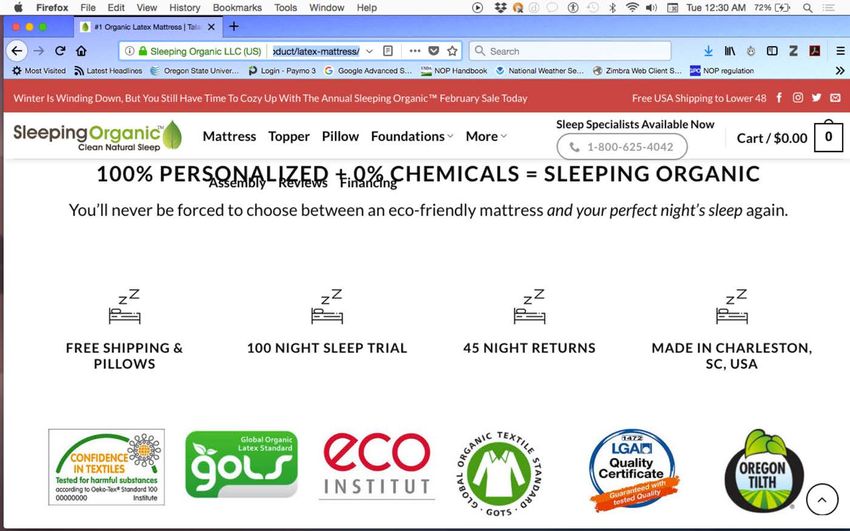Expand the More dropdown menu

(x=486, y=136)
